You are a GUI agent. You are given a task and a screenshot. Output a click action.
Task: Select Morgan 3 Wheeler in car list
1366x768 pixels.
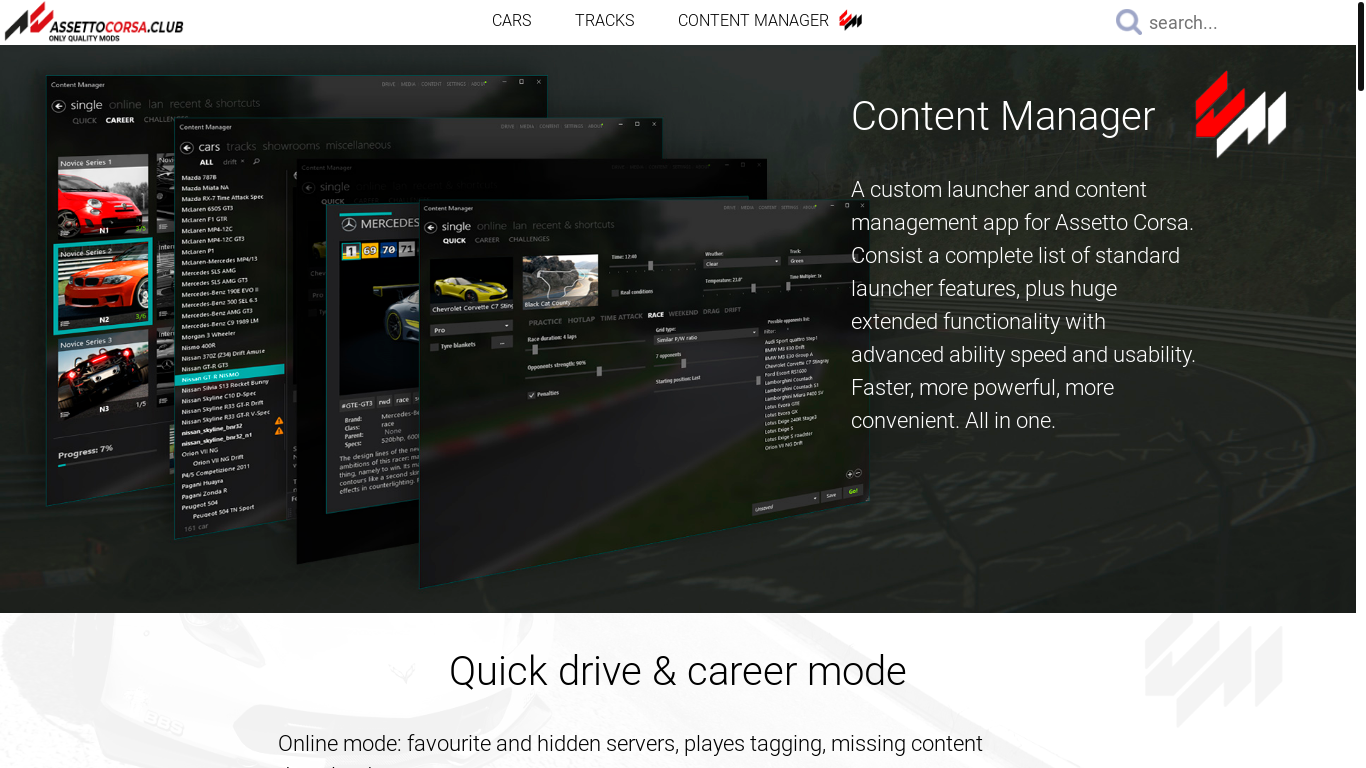[208, 335]
